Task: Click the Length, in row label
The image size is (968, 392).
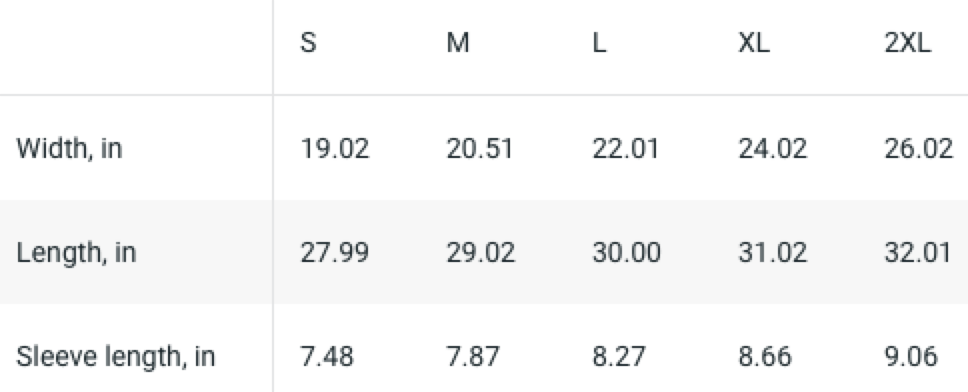Action: coord(76,252)
